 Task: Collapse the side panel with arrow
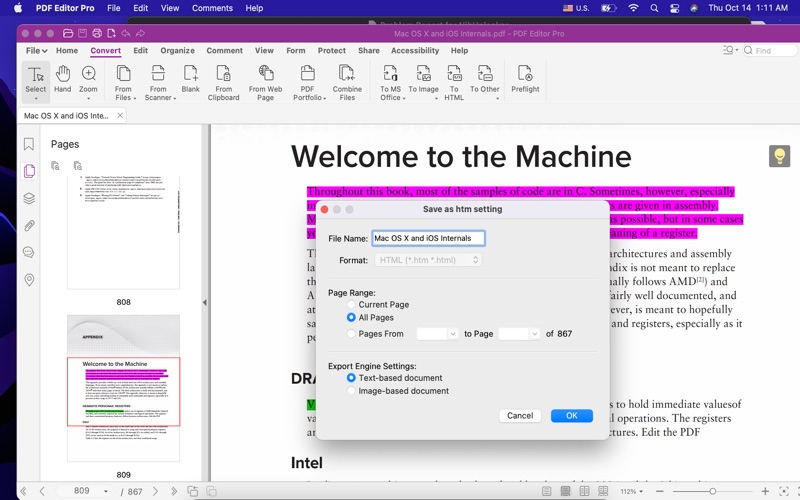coord(205,303)
